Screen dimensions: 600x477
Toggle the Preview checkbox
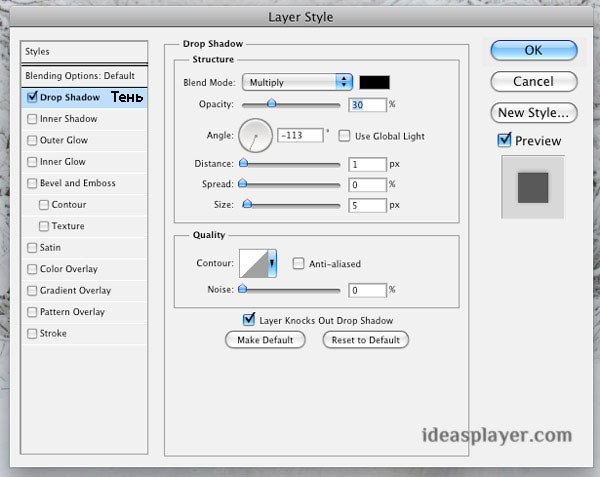click(x=504, y=140)
